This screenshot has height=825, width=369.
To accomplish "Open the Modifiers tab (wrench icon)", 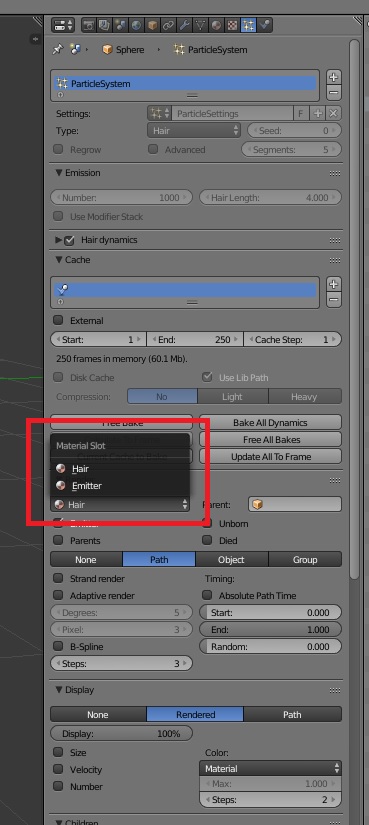I will coord(184,25).
